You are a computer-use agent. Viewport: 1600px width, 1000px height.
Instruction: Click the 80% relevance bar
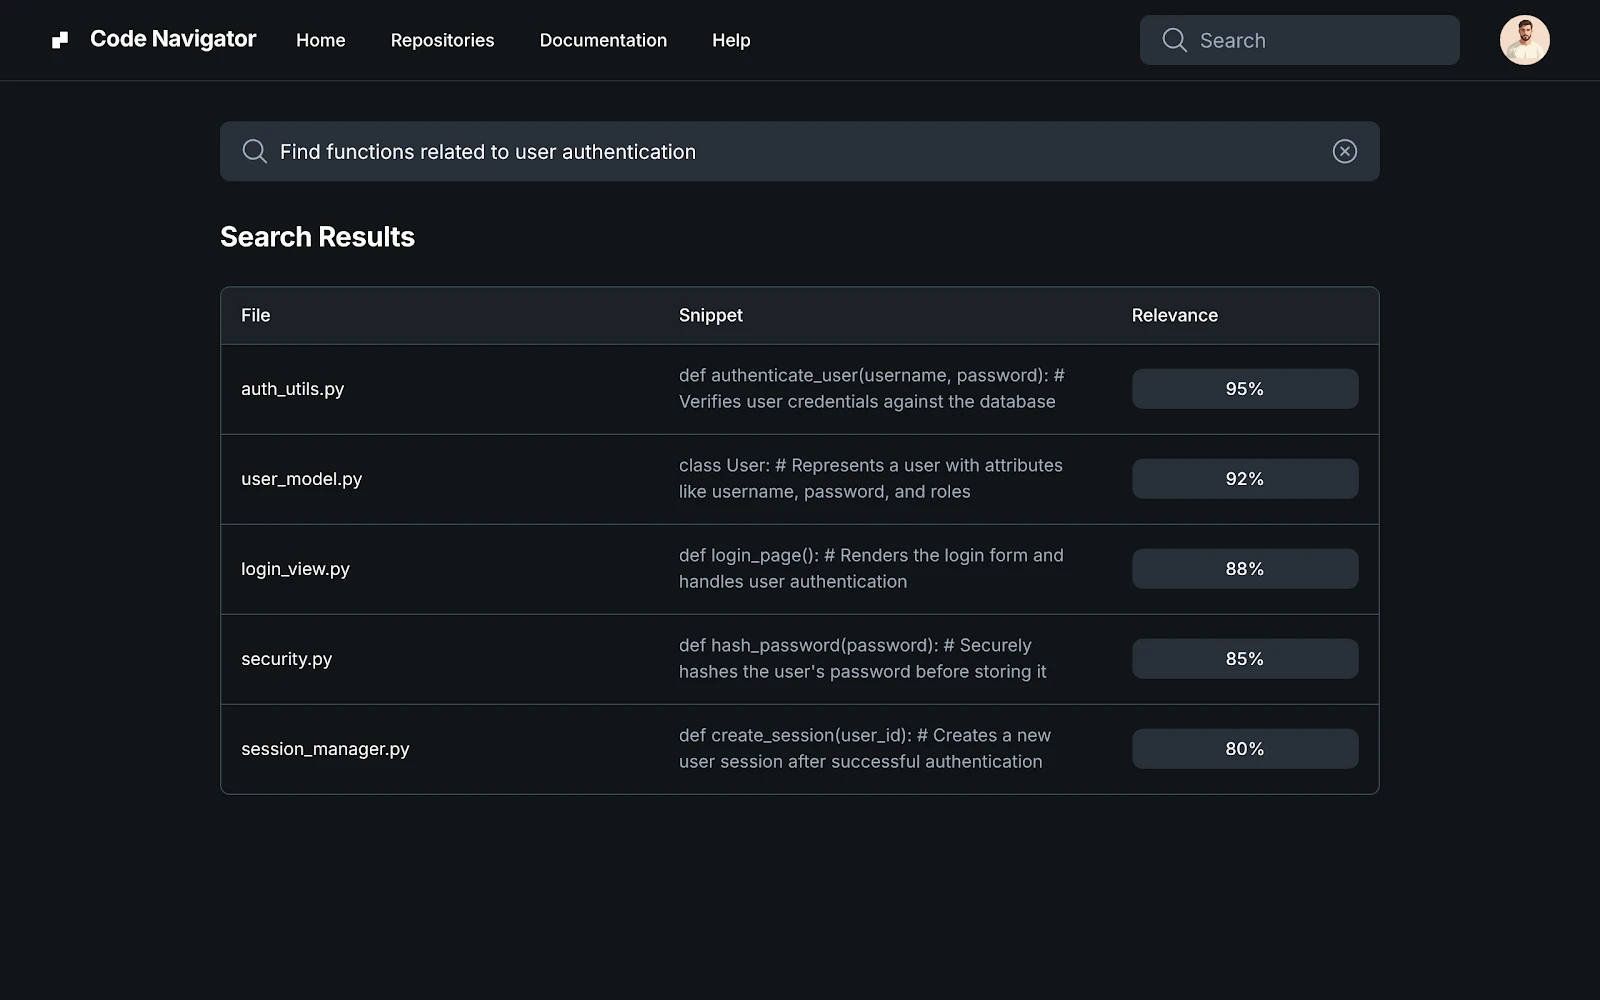coord(1244,749)
